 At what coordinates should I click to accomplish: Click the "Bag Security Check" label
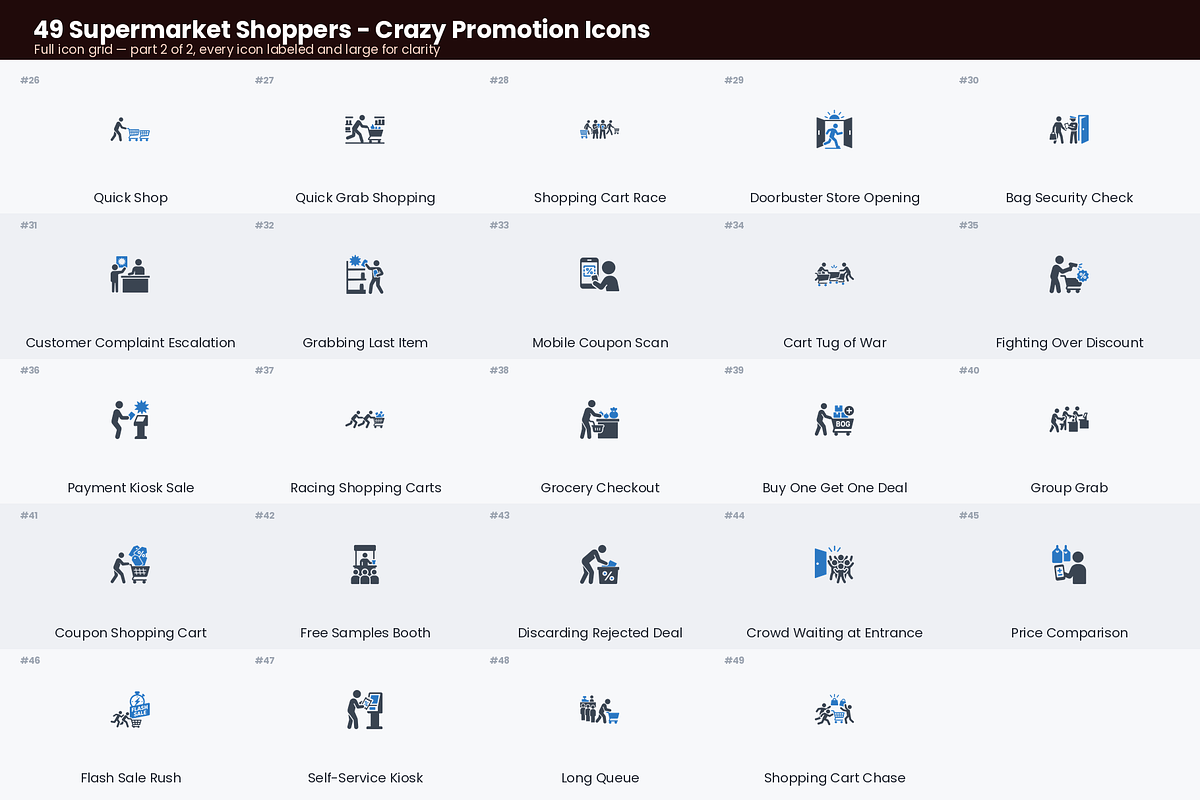coord(1069,198)
